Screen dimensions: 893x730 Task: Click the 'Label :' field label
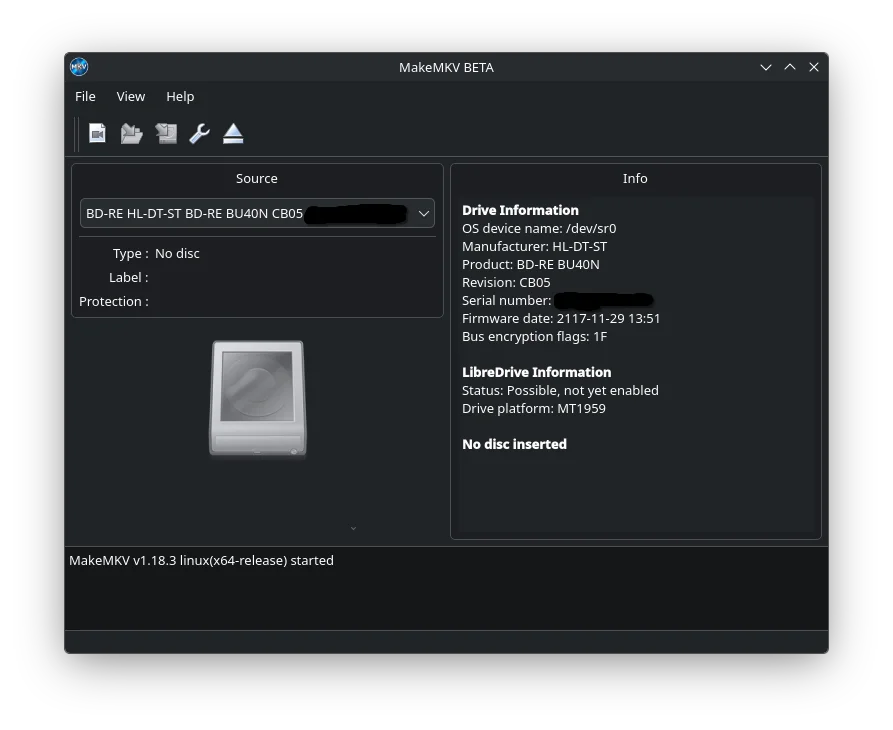coord(128,278)
